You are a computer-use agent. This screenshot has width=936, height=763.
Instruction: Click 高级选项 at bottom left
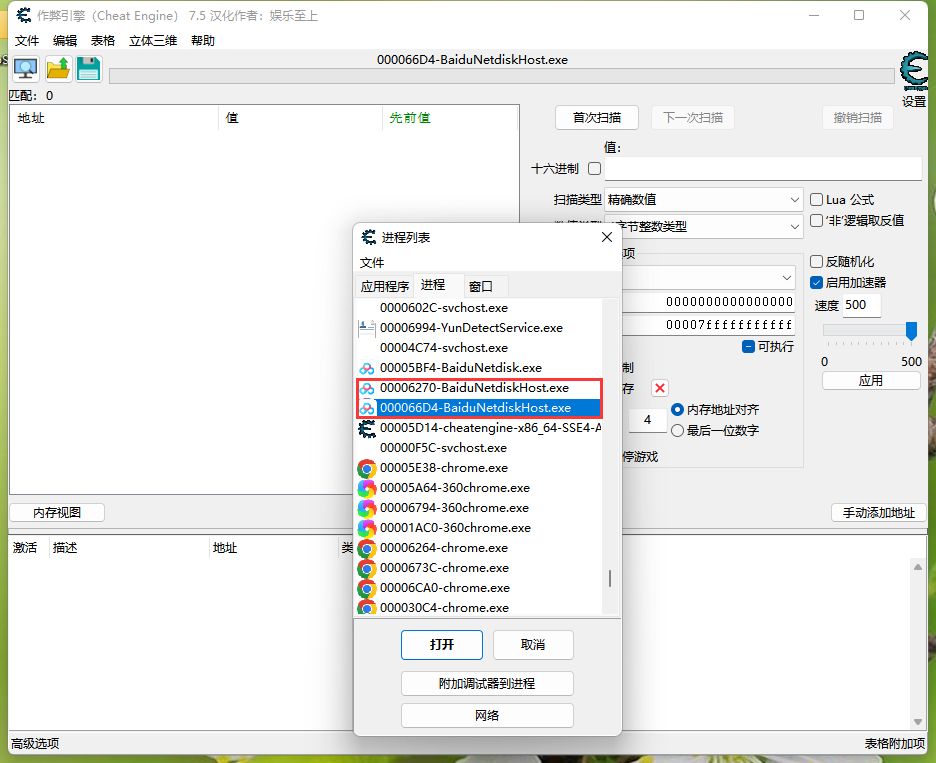click(x=35, y=744)
